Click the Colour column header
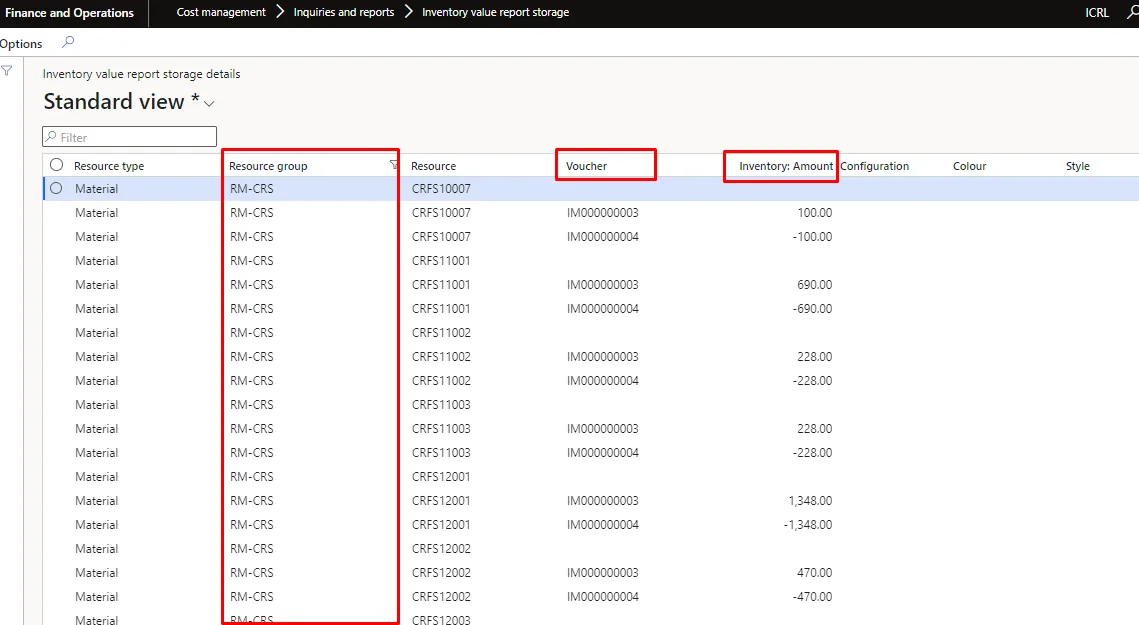 click(x=970, y=166)
